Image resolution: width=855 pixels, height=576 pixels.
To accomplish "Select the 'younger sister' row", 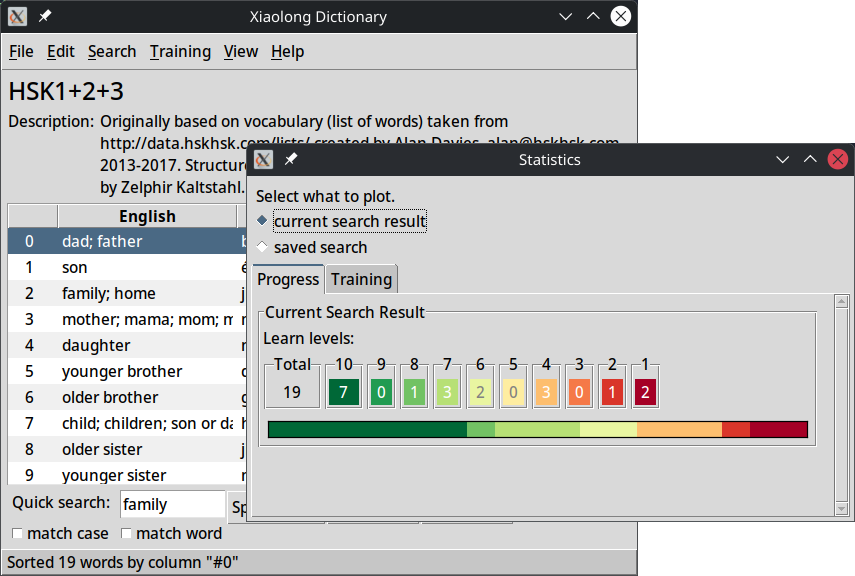I will point(127,475).
